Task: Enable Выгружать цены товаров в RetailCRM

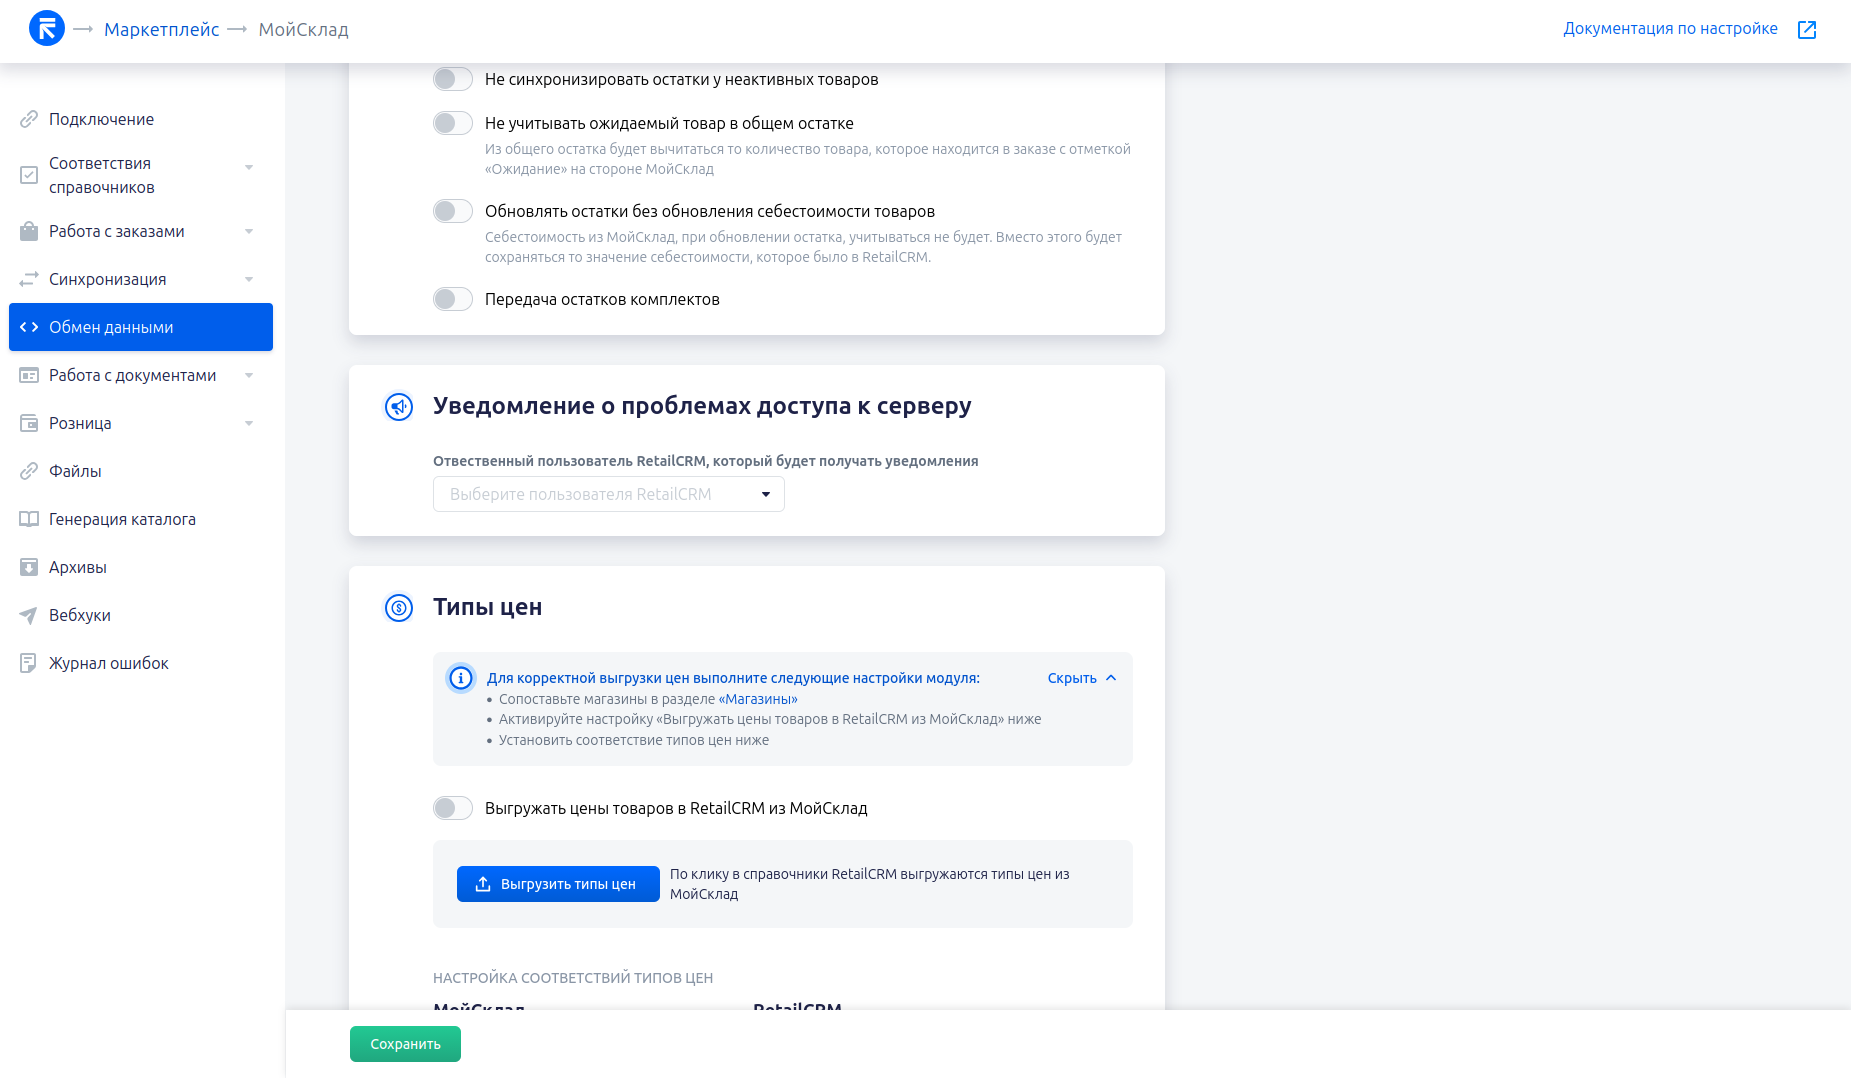Action: click(453, 808)
